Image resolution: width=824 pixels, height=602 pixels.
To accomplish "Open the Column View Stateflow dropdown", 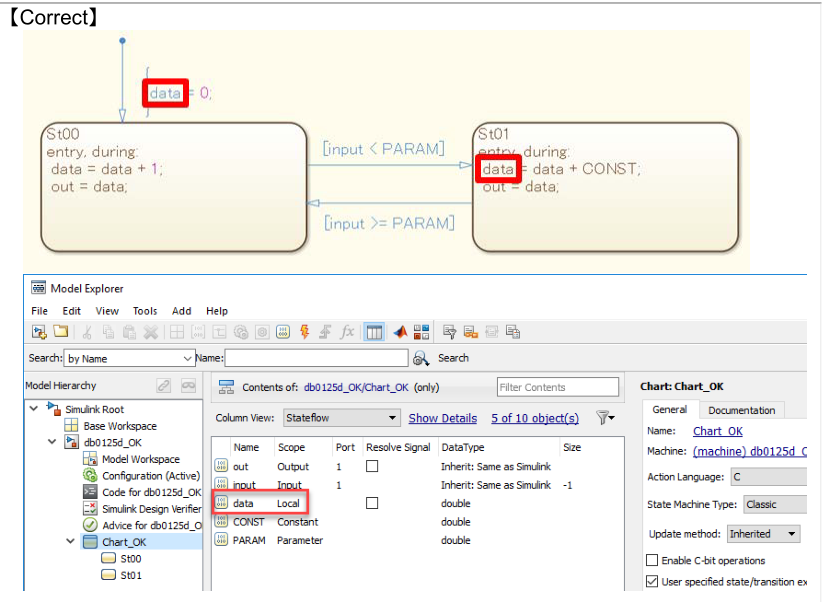I will point(342,418).
